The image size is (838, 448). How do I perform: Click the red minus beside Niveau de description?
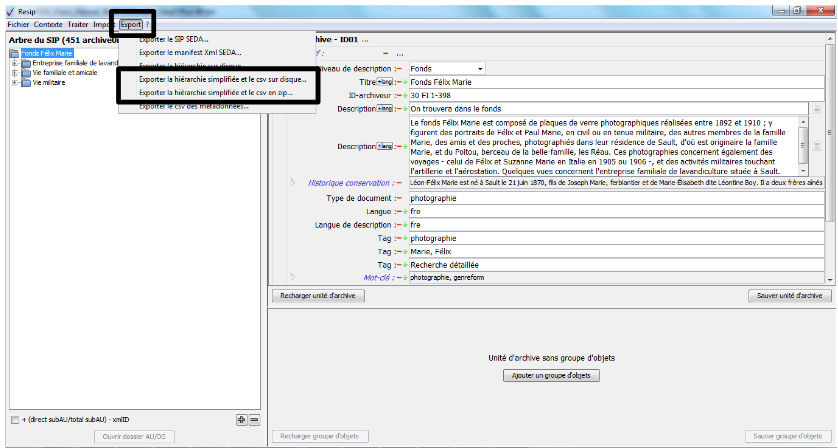(x=398, y=68)
